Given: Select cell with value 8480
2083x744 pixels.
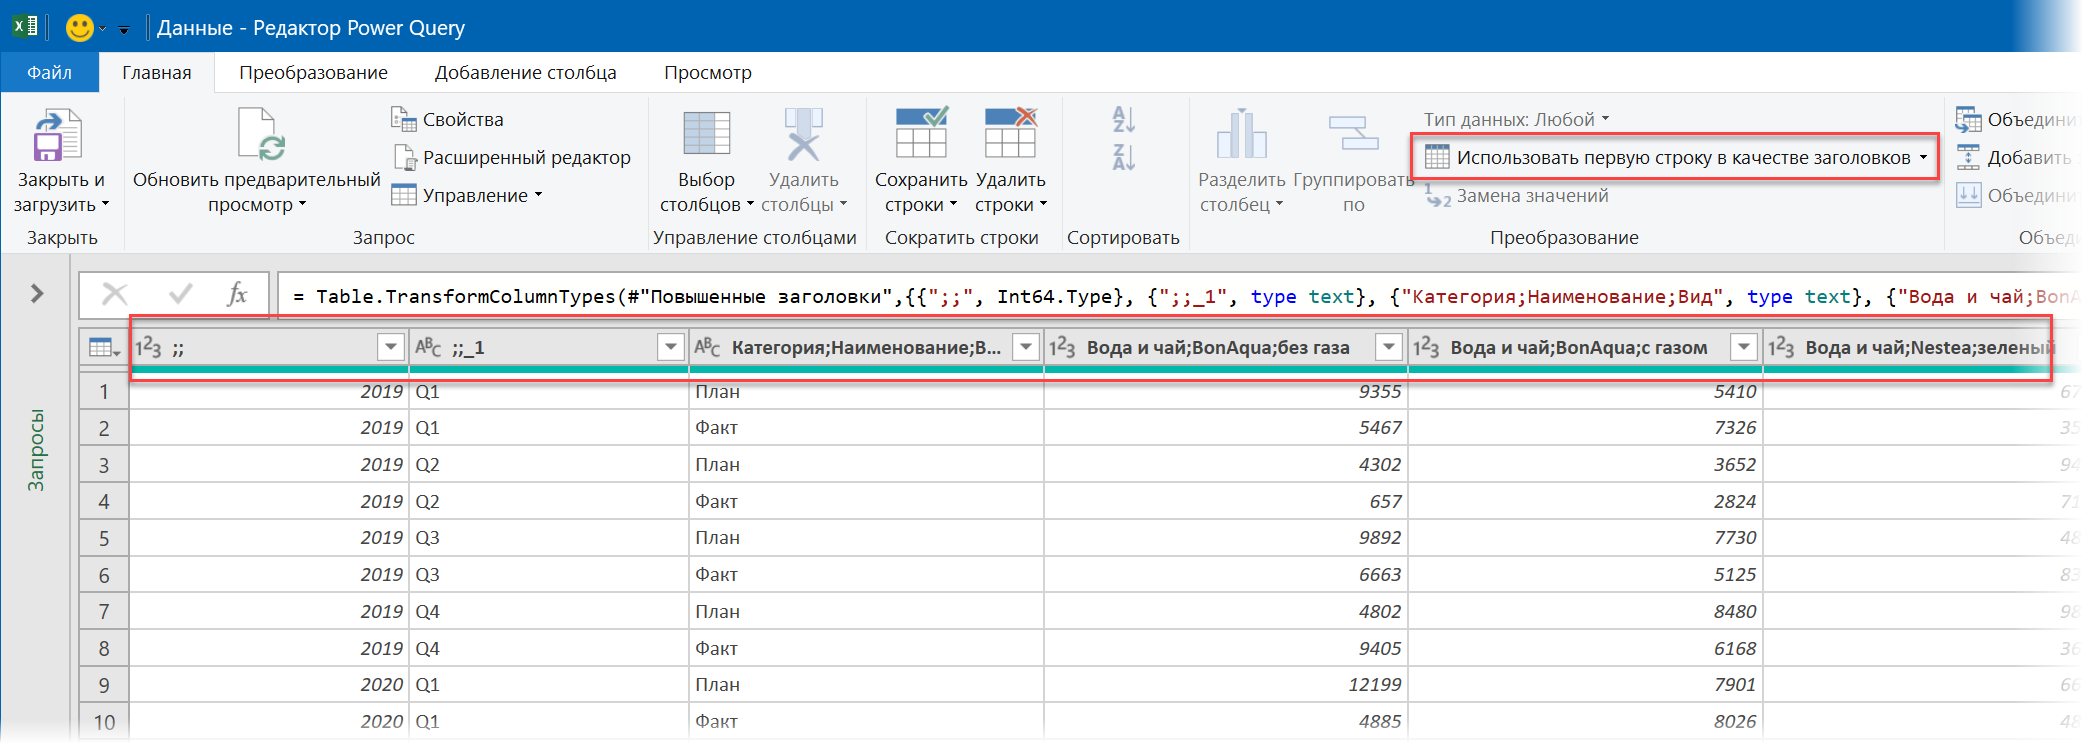Looking at the screenshot, I should tap(1585, 611).
